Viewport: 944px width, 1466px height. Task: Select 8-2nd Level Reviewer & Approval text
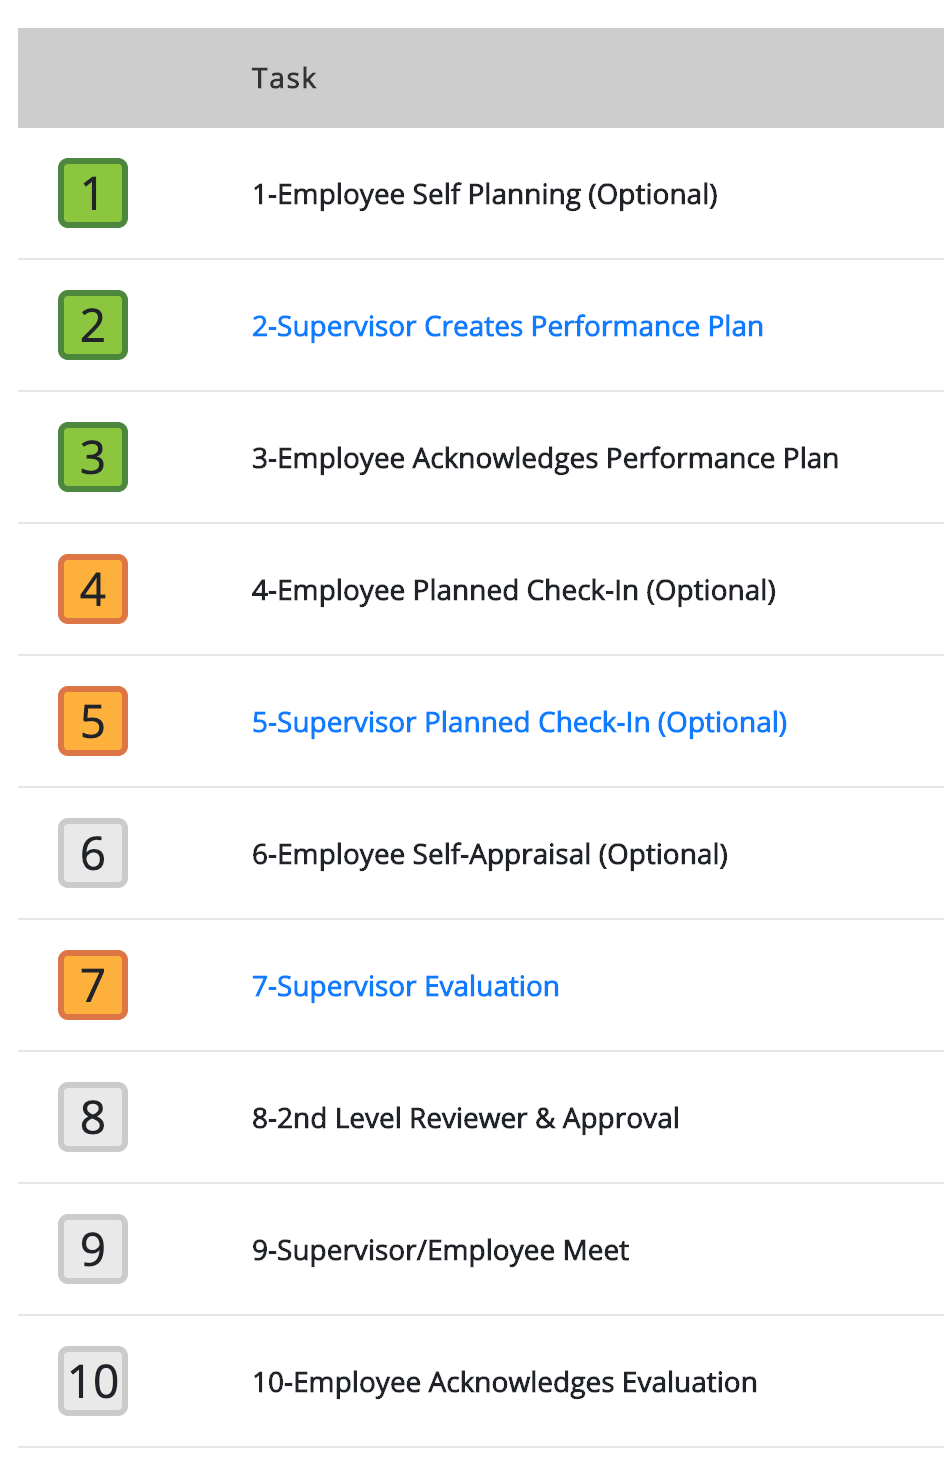point(466,1118)
